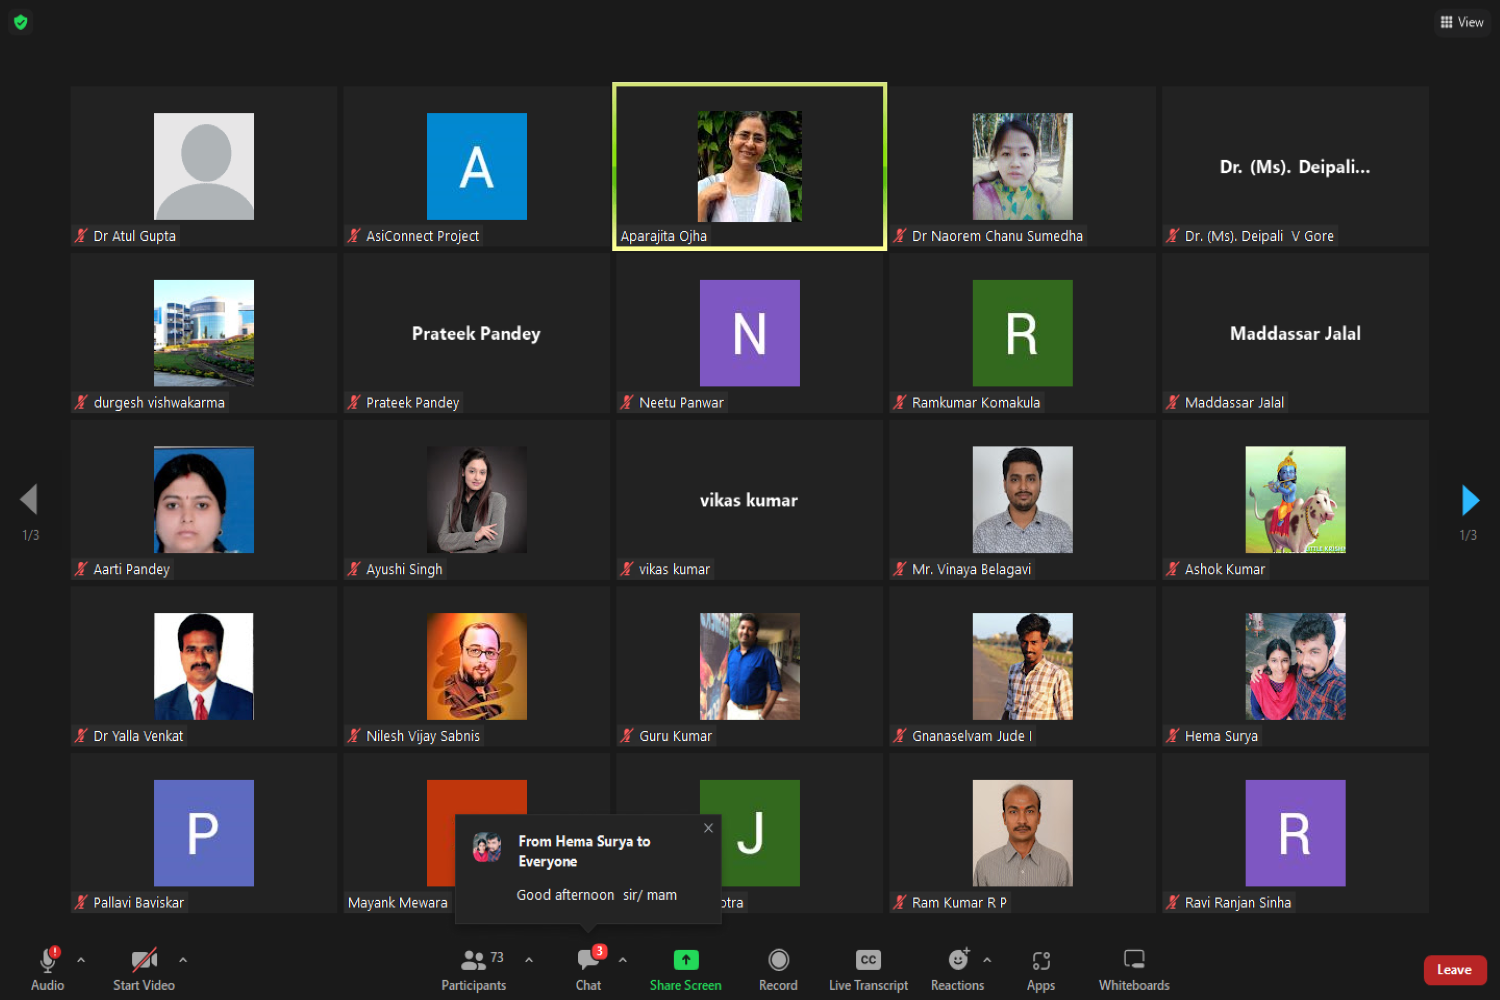Open the Apps panel
Screen dimensions: 1500x1000
[1040, 969]
